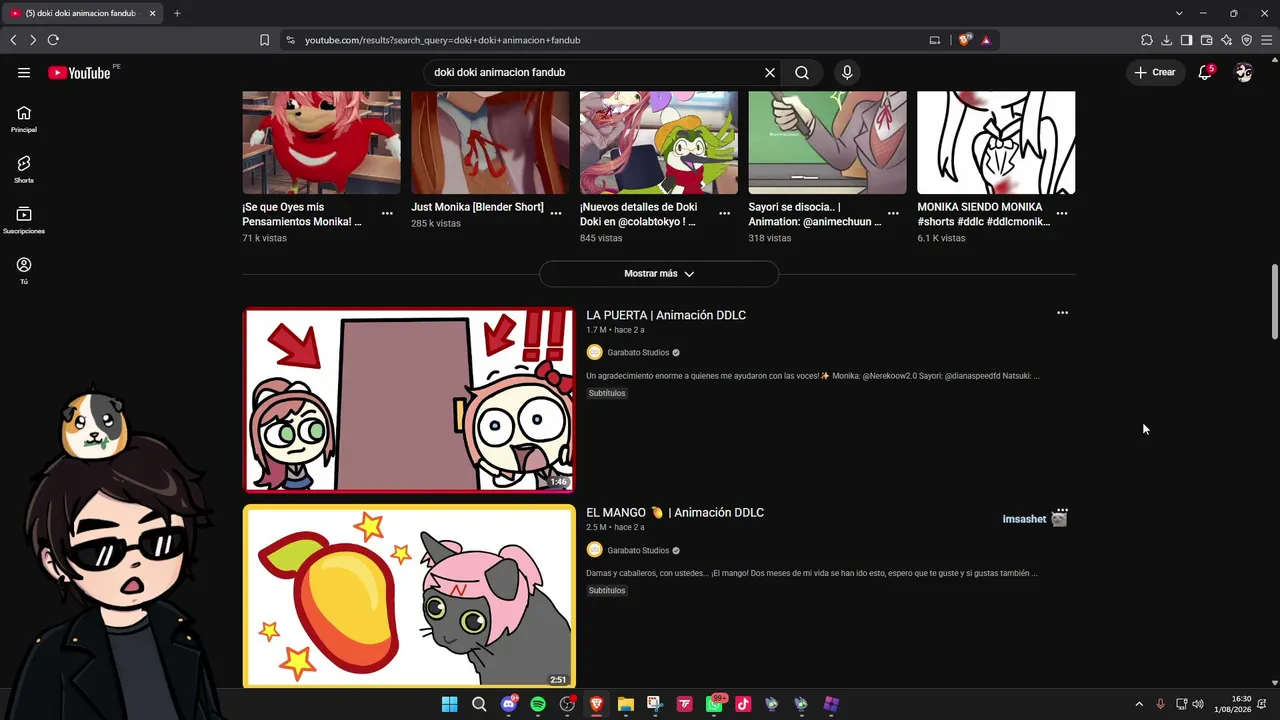This screenshot has width=1280, height=720.
Task: Open options for LA PUERTA video
Action: pyautogui.click(x=1062, y=313)
